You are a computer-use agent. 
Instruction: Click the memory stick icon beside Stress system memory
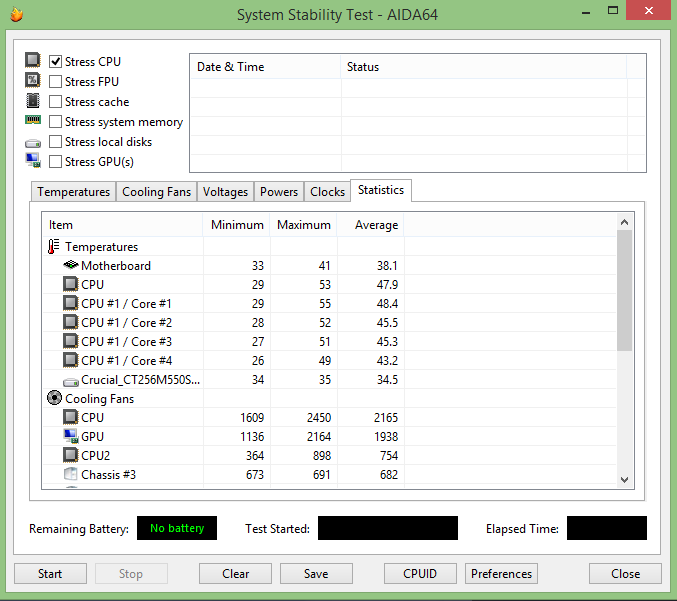click(x=33, y=120)
